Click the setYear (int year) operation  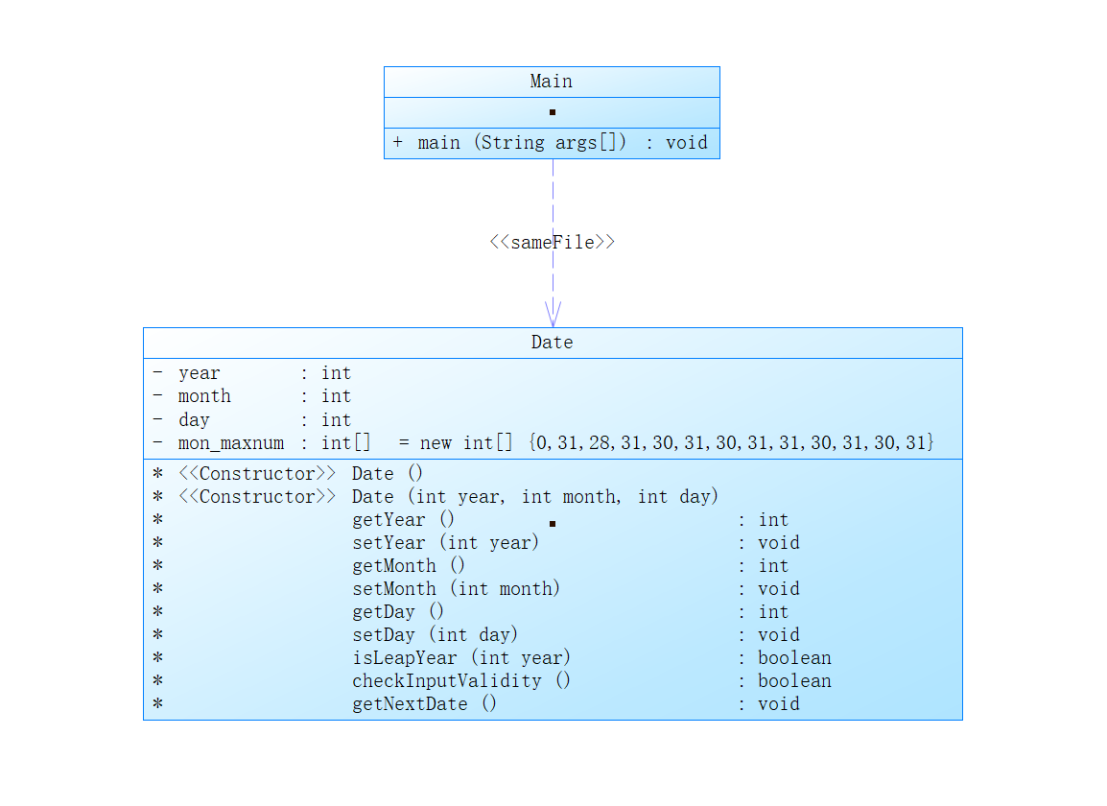coord(445,543)
